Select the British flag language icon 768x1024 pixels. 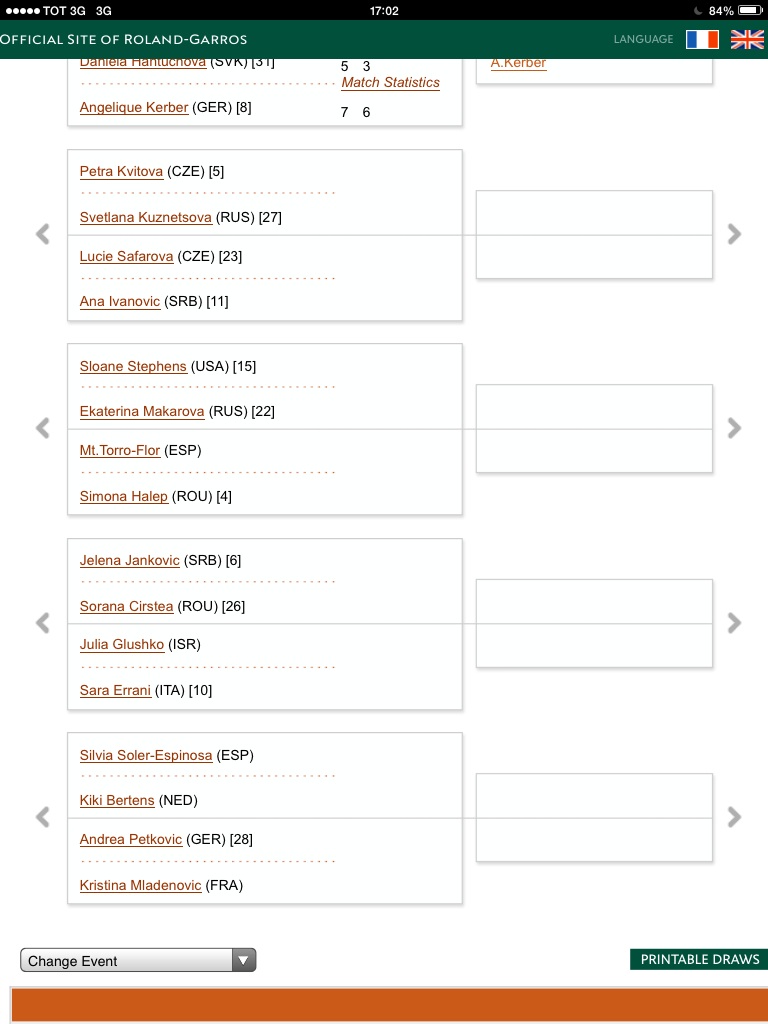click(x=747, y=39)
